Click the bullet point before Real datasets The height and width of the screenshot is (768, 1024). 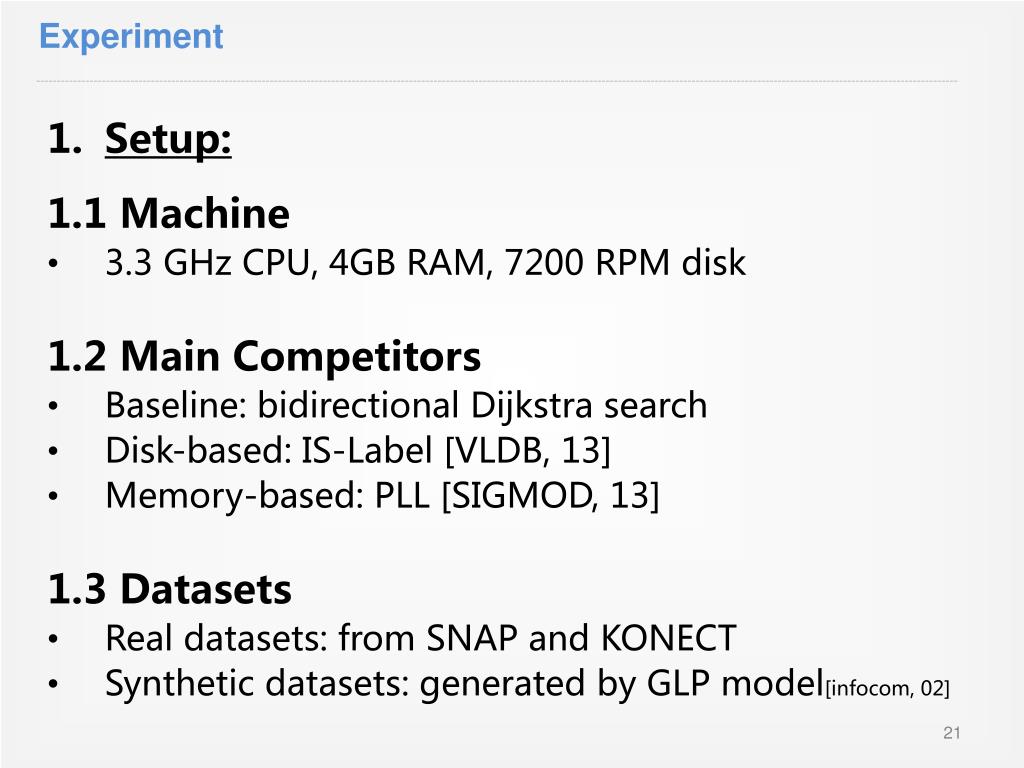pyautogui.click(x=53, y=639)
